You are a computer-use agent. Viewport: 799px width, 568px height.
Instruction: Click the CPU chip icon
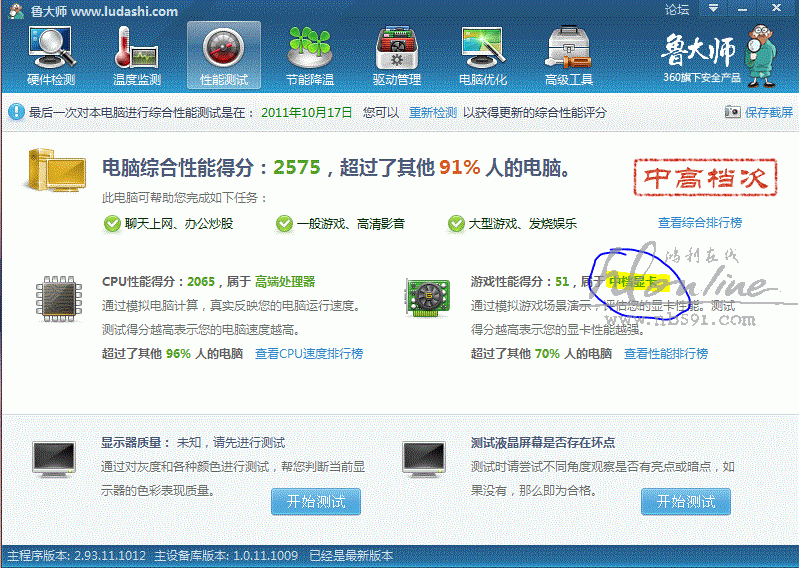tap(59, 299)
